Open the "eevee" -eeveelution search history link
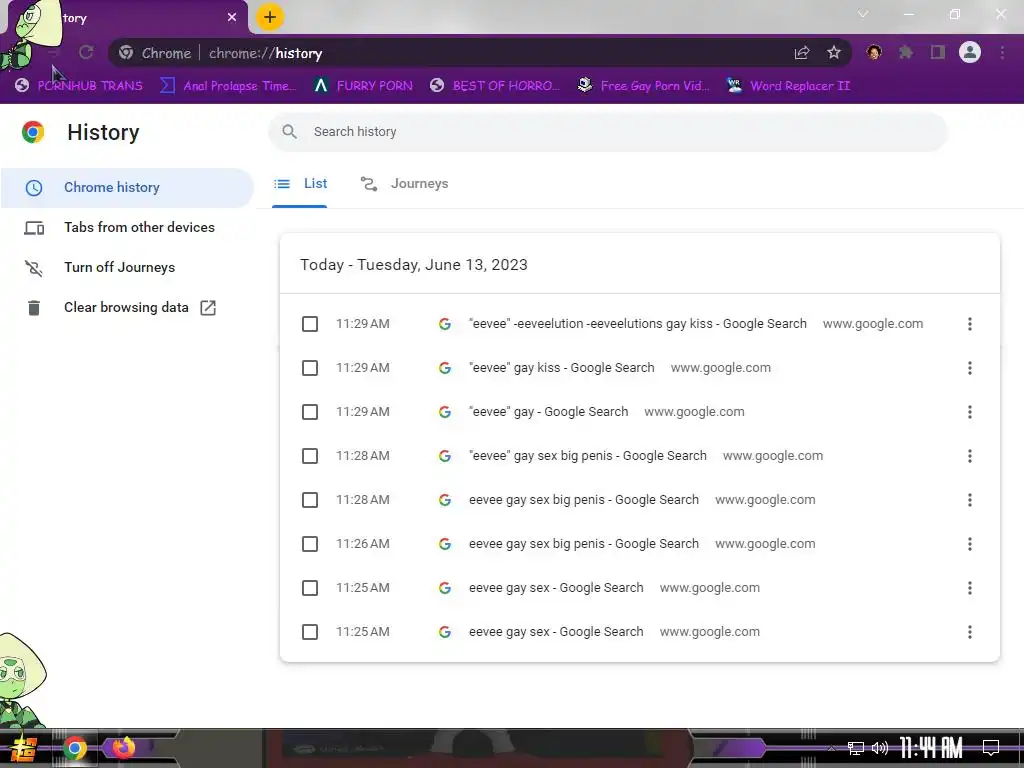Viewport: 1024px width, 768px height. pyautogui.click(x=637, y=324)
